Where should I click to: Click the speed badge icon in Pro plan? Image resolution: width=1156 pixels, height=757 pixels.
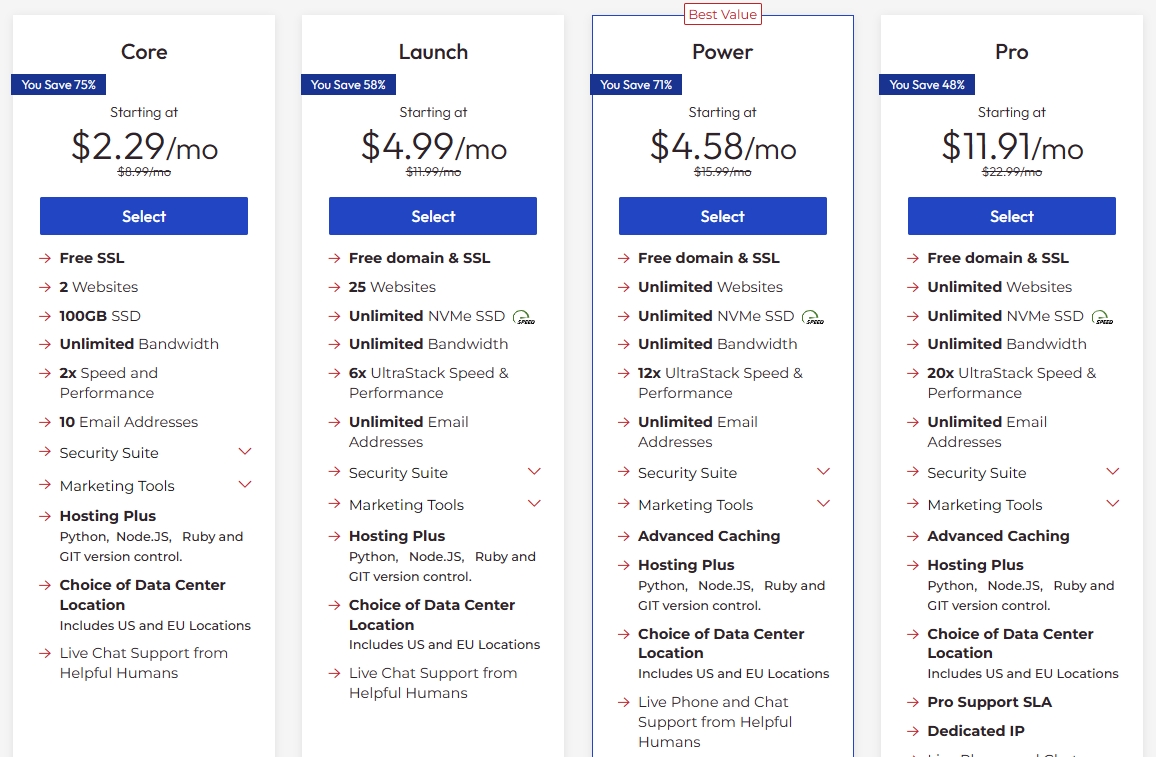click(1102, 317)
